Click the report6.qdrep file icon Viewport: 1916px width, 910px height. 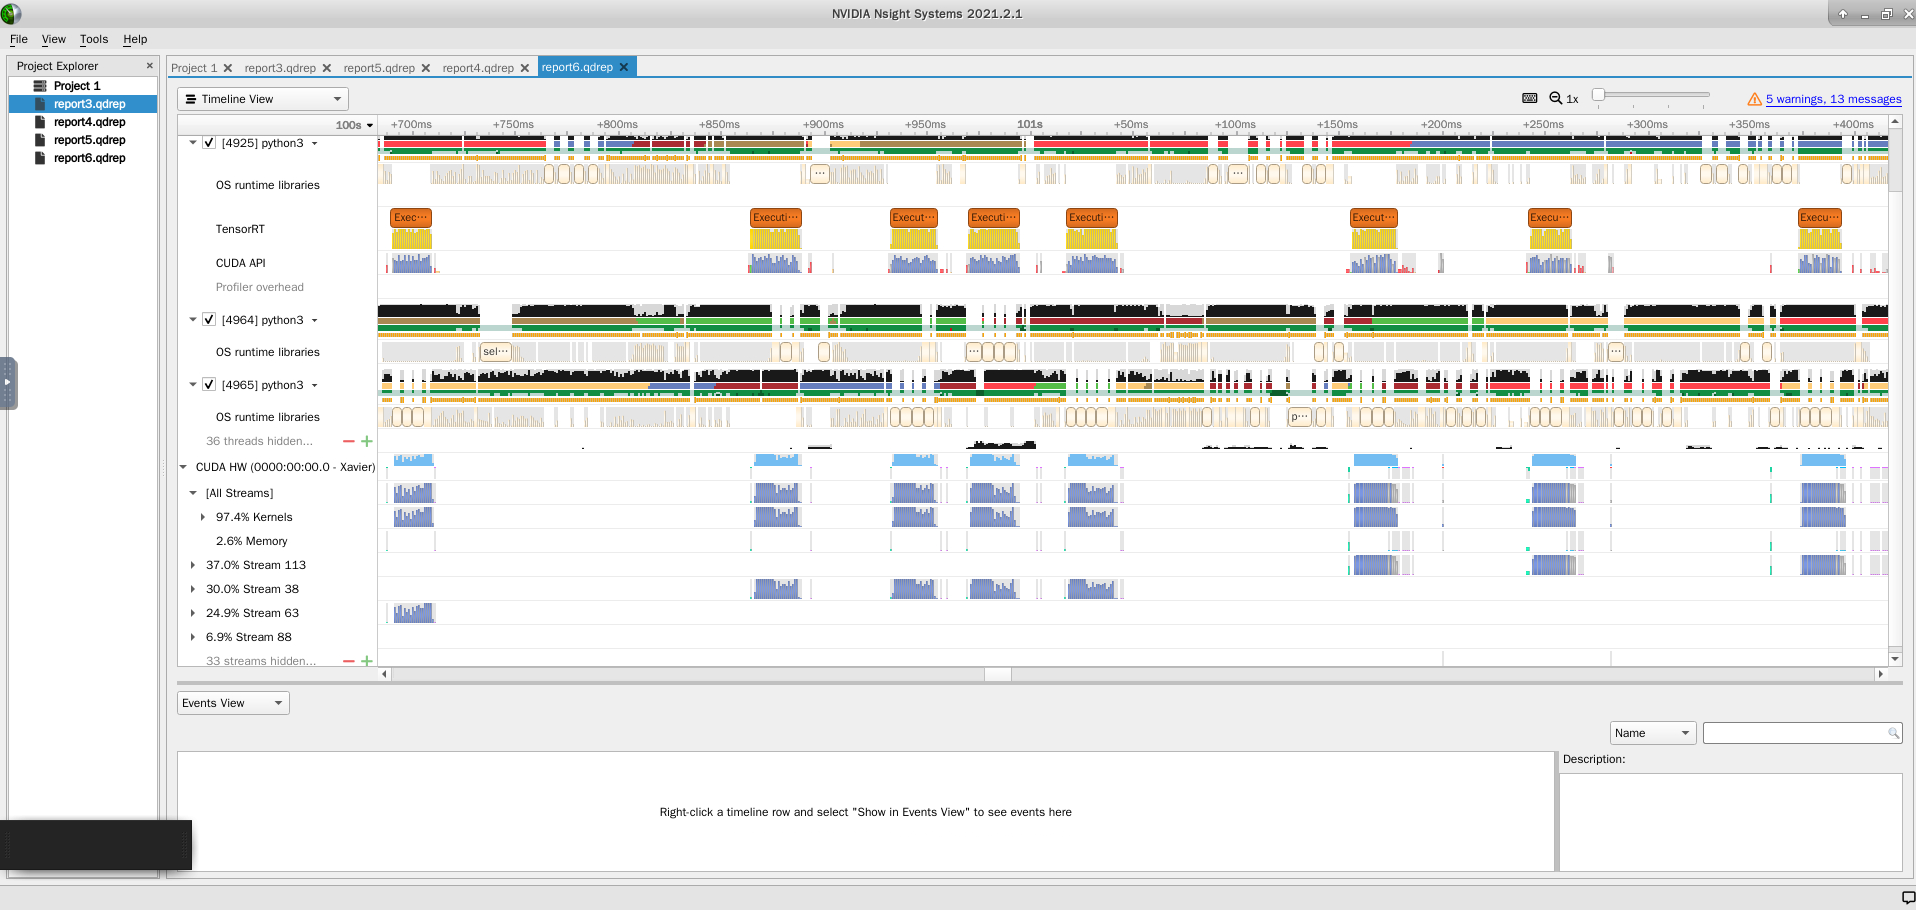(x=40, y=158)
